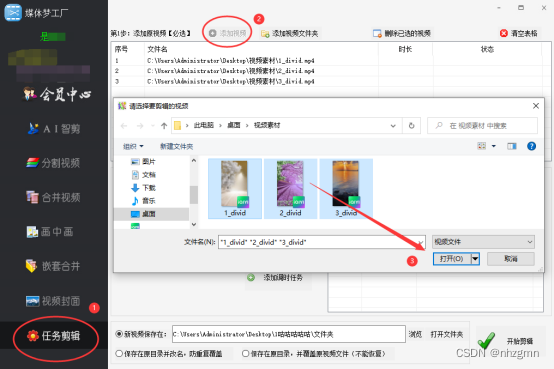
Task: Switch to 分割视频 split video
Action: pyautogui.click(x=53, y=163)
